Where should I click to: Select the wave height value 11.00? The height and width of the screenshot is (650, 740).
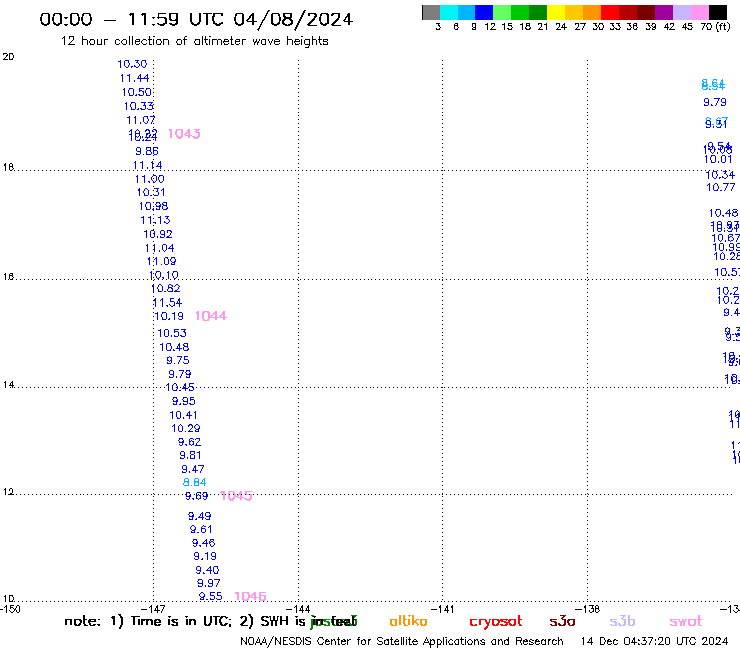[150, 179]
